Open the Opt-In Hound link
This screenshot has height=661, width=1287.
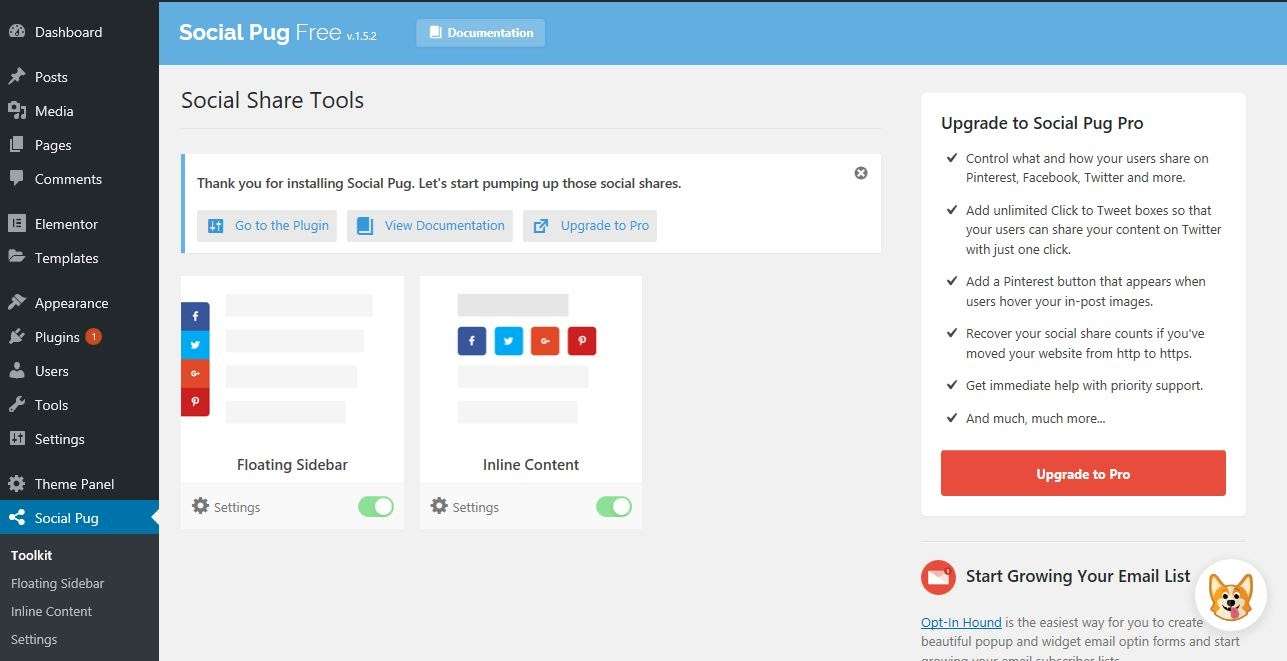click(960, 622)
